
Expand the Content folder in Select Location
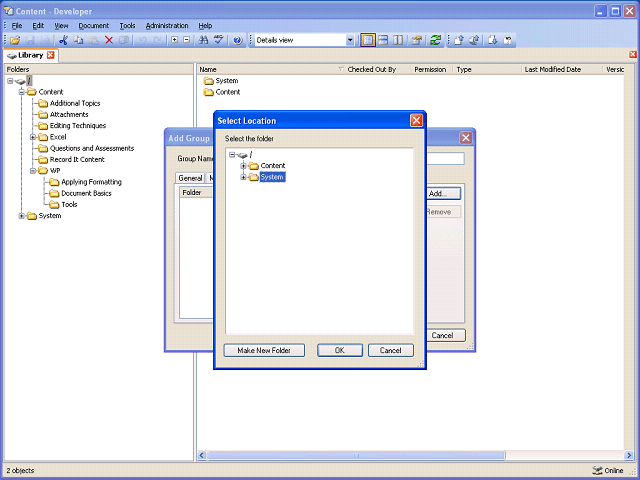coord(243,166)
